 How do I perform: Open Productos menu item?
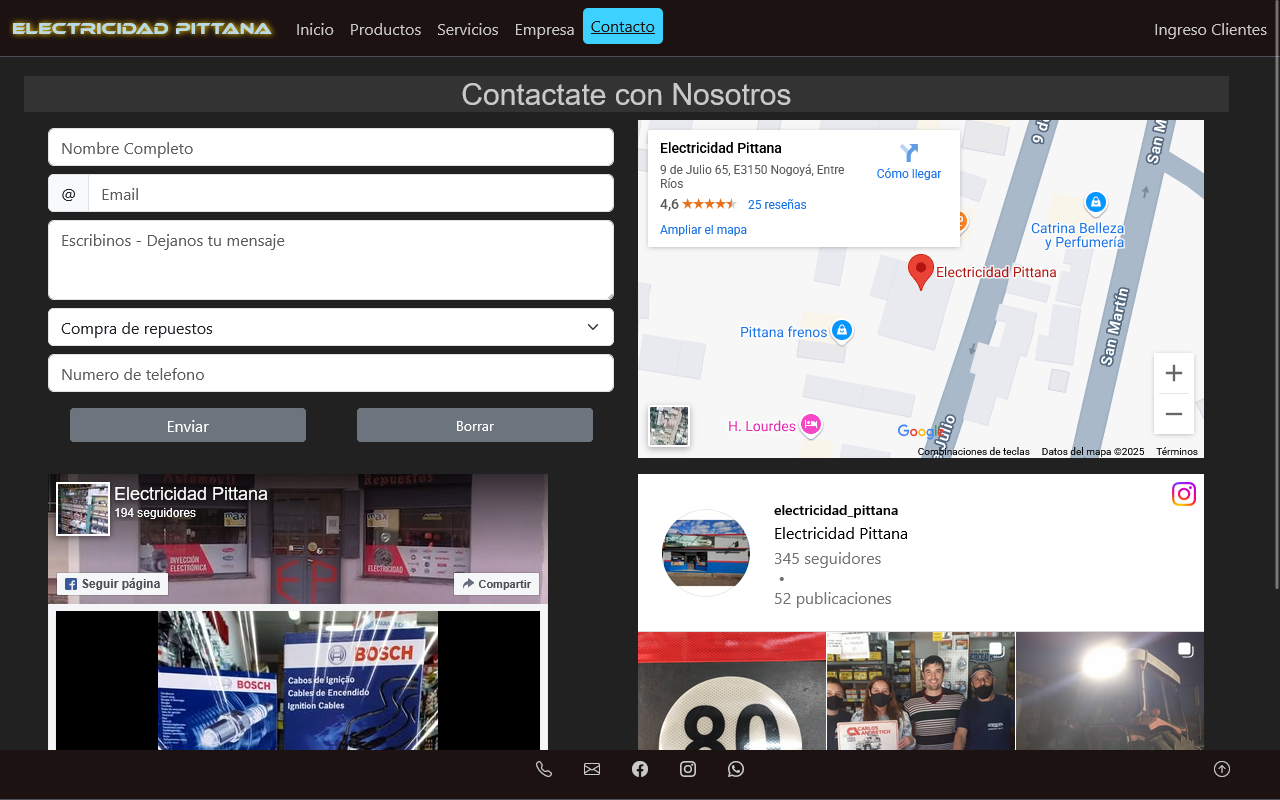pyautogui.click(x=385, y=29)
